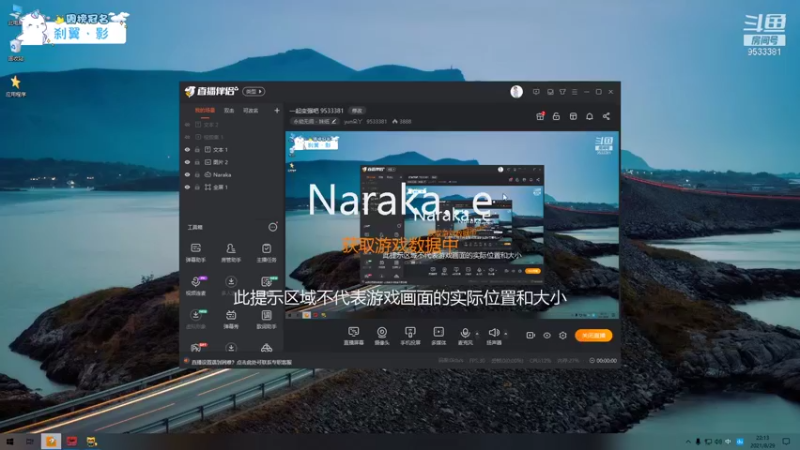Toggle the lock on the 文本 1 layer

pos(197,149)
